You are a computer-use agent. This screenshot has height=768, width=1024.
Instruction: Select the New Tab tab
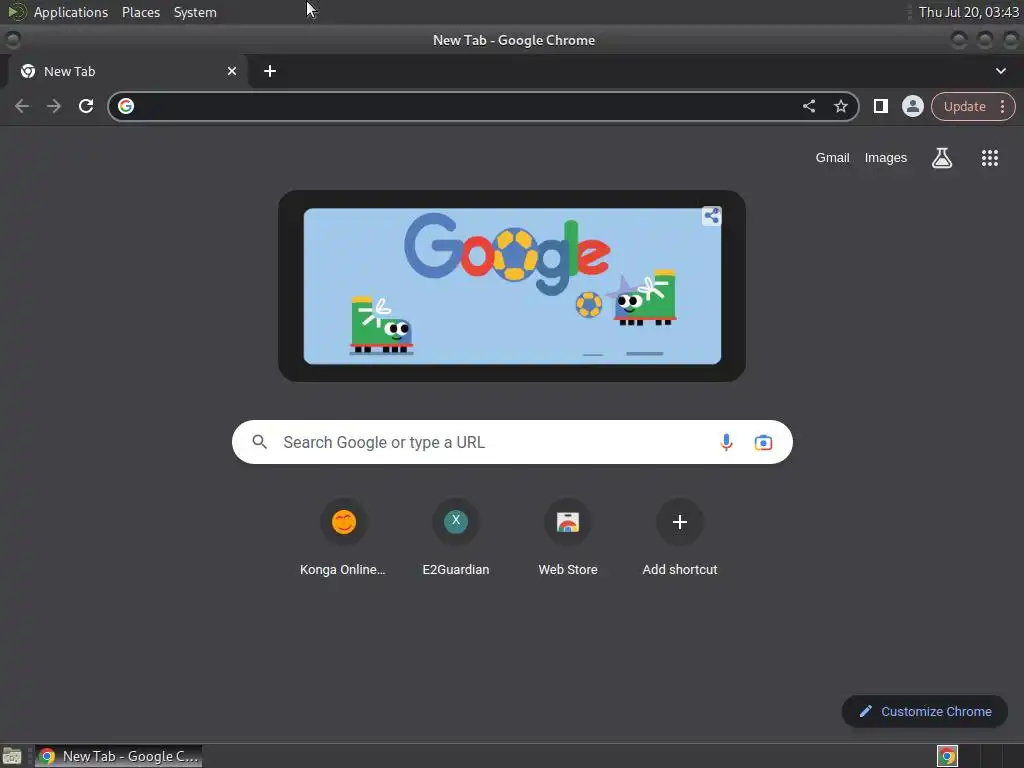127,71
